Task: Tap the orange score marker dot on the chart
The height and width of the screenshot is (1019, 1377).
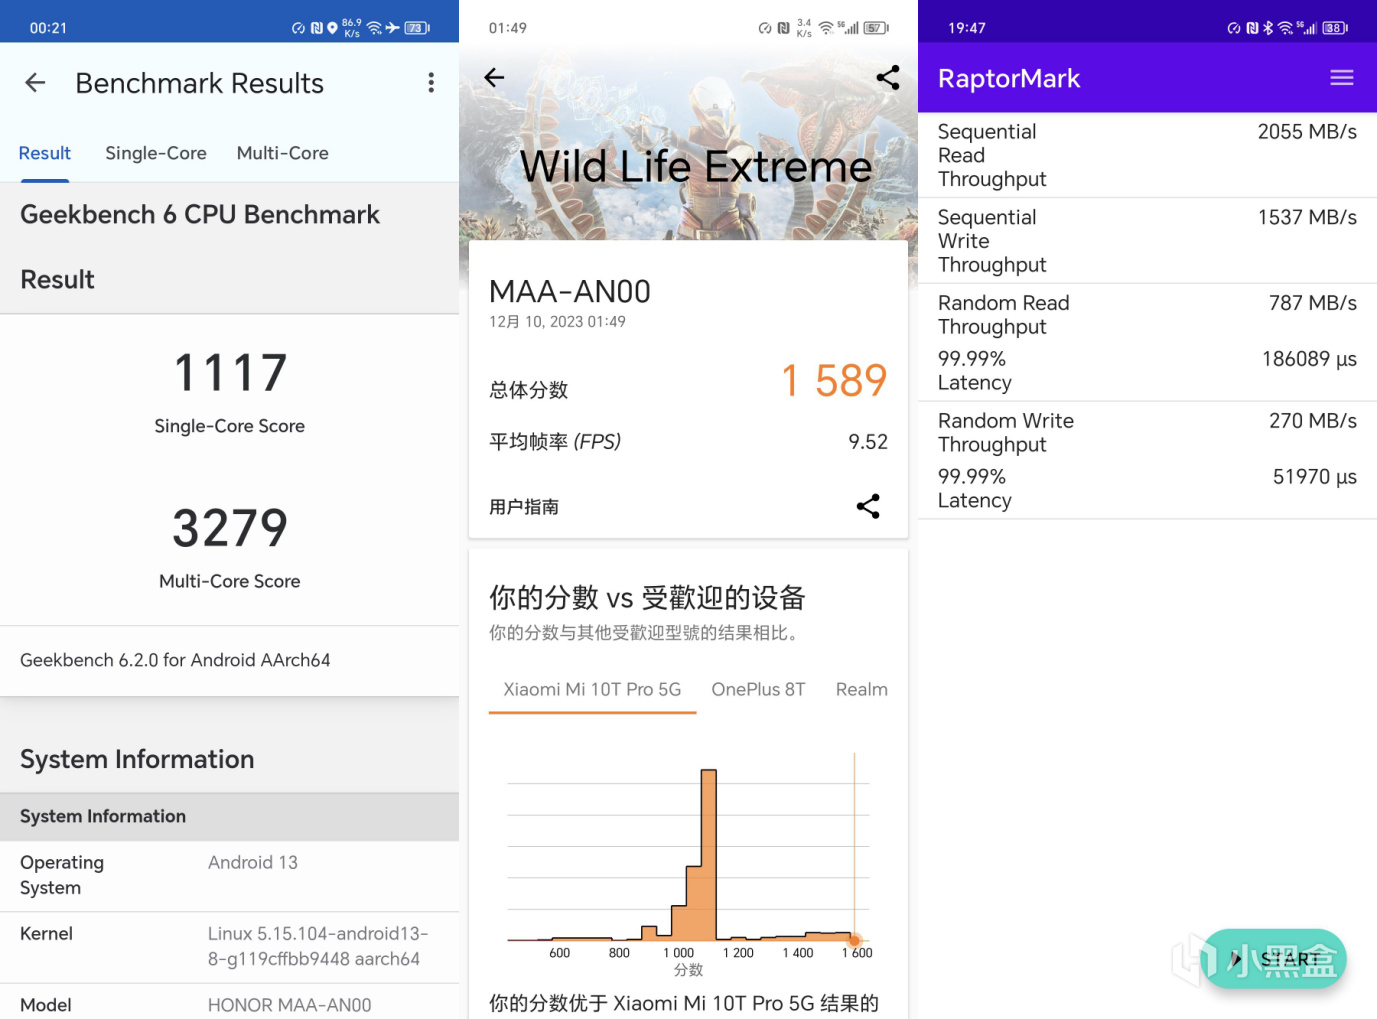Action: coord(855,940)
